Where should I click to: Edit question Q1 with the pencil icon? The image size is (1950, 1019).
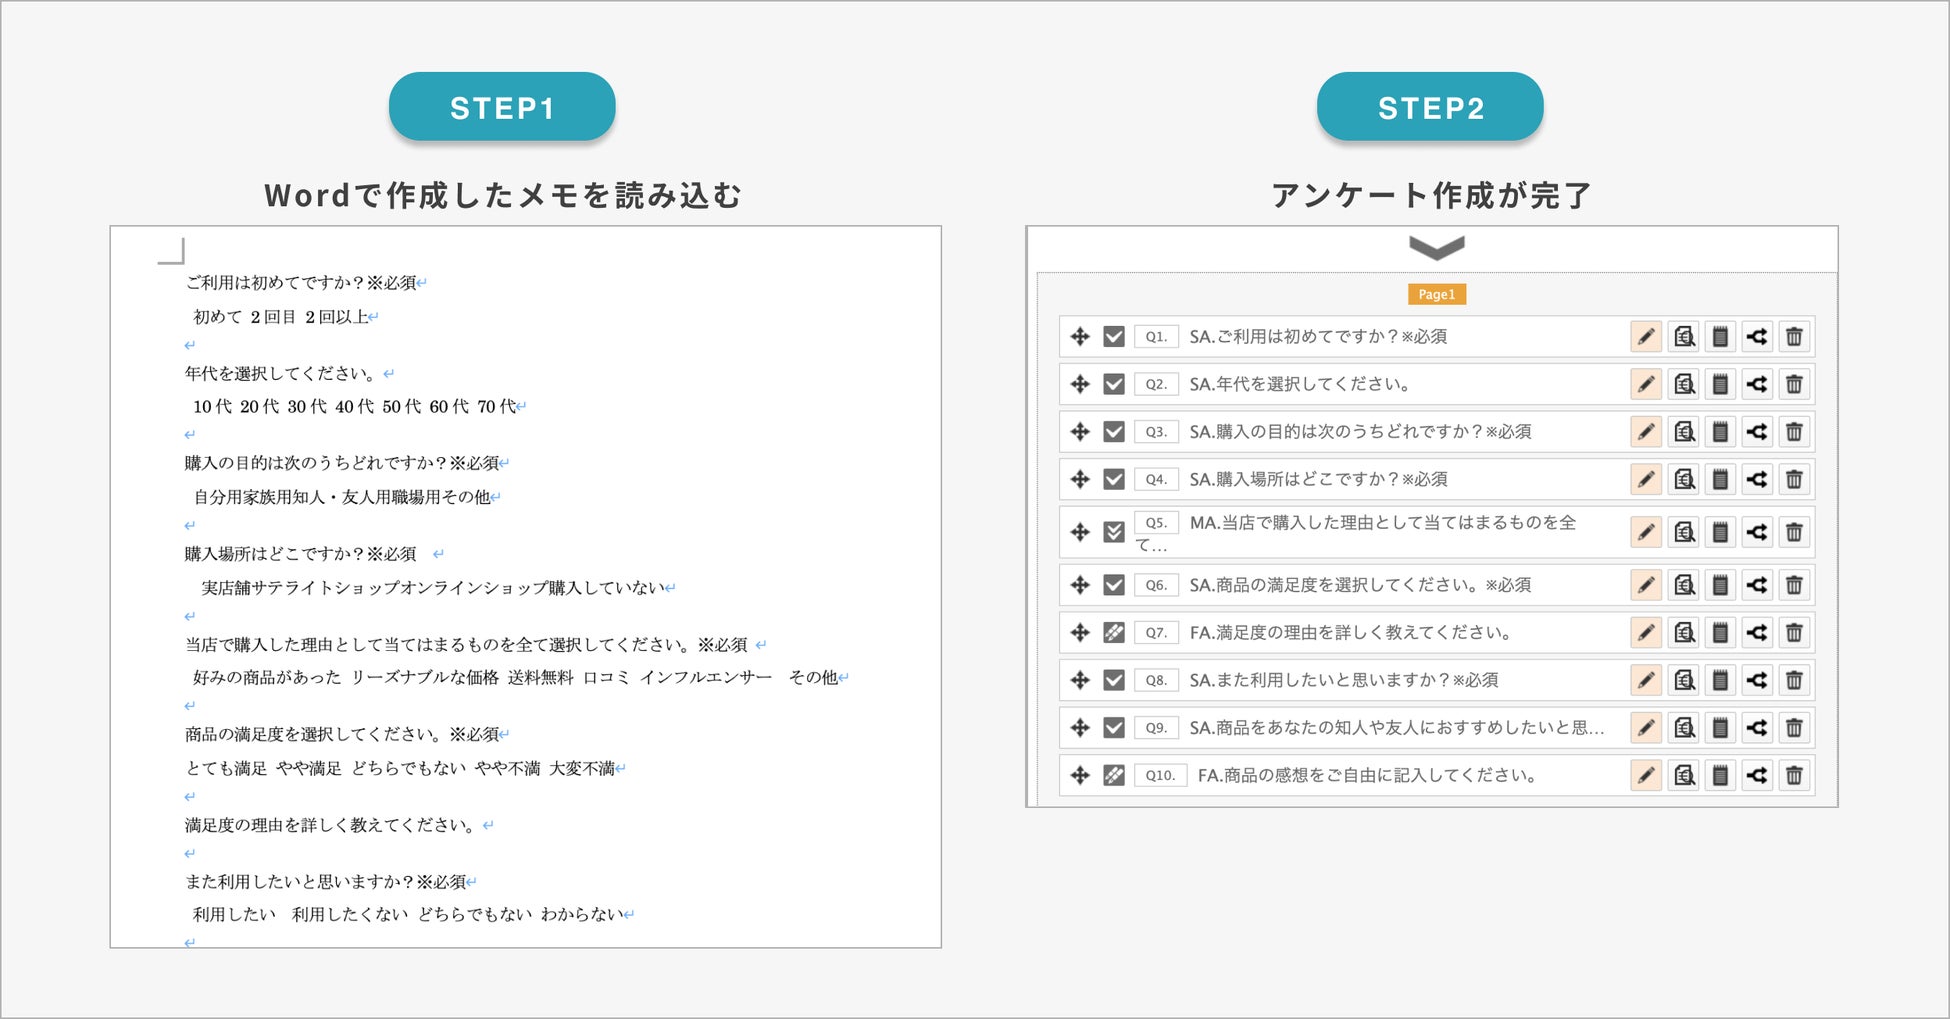1646,337
